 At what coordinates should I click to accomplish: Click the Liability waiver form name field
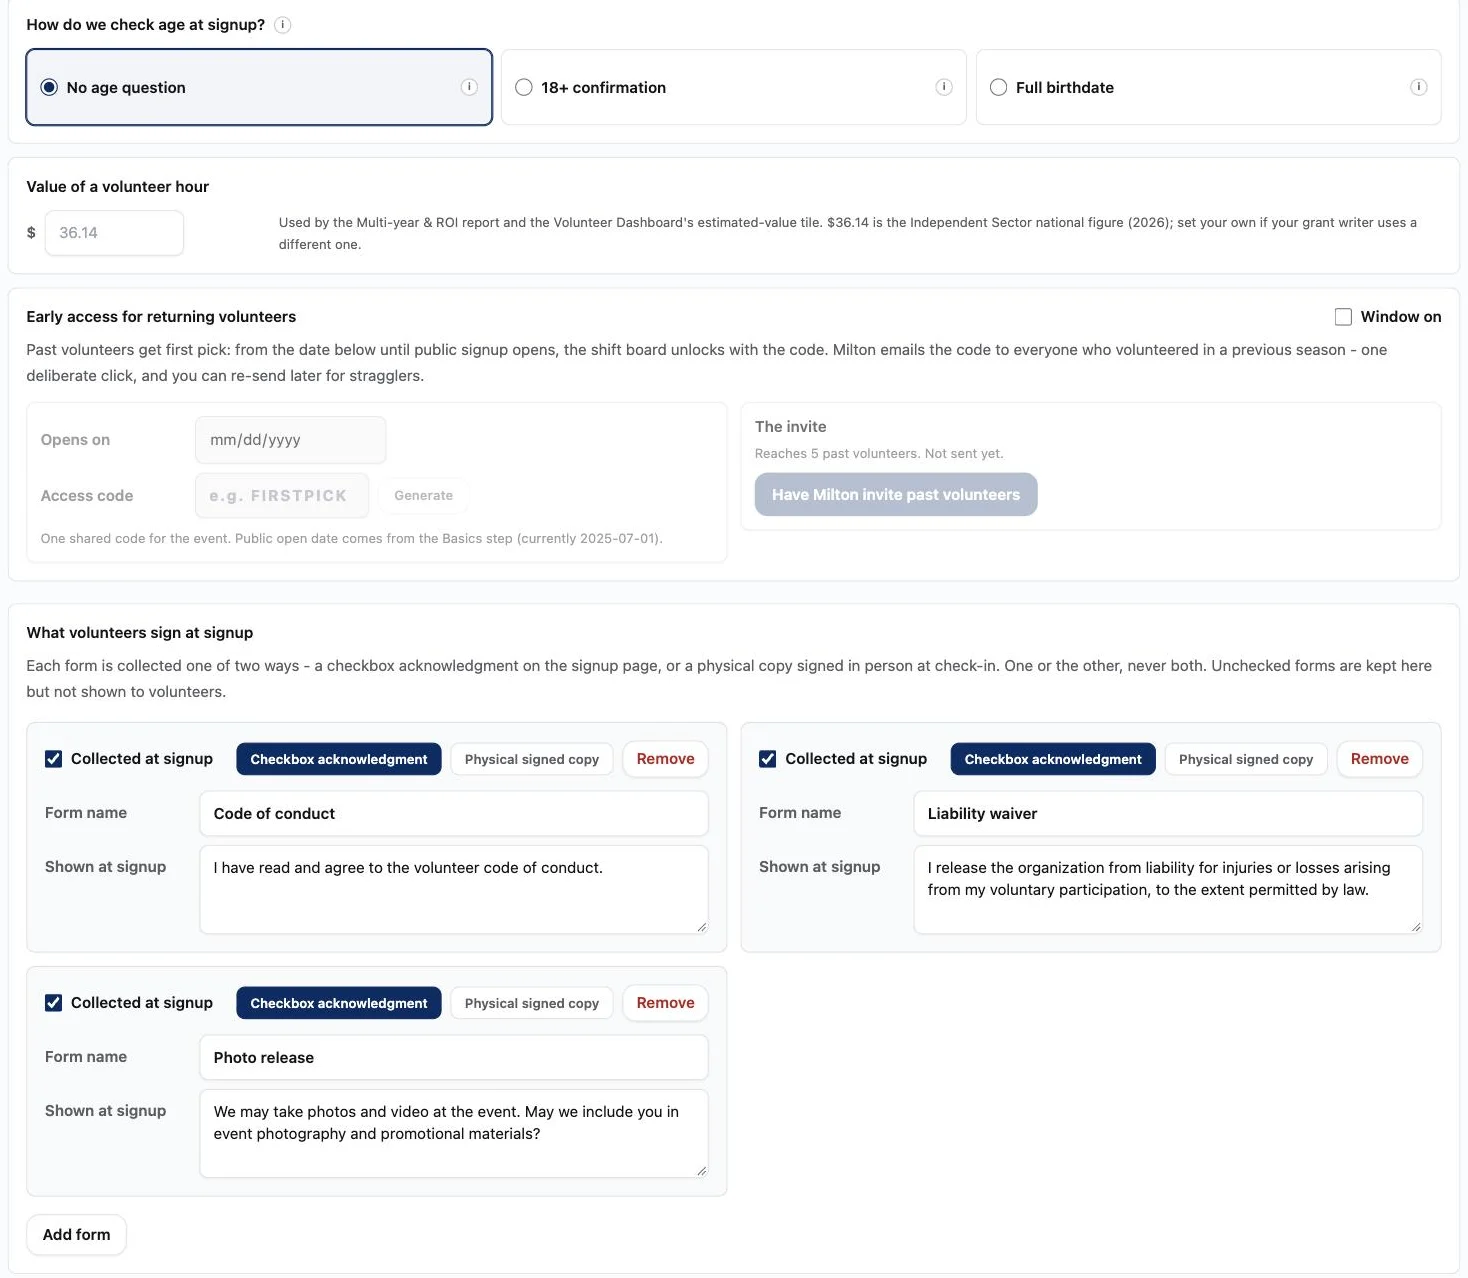click(x=1168, y=814)
